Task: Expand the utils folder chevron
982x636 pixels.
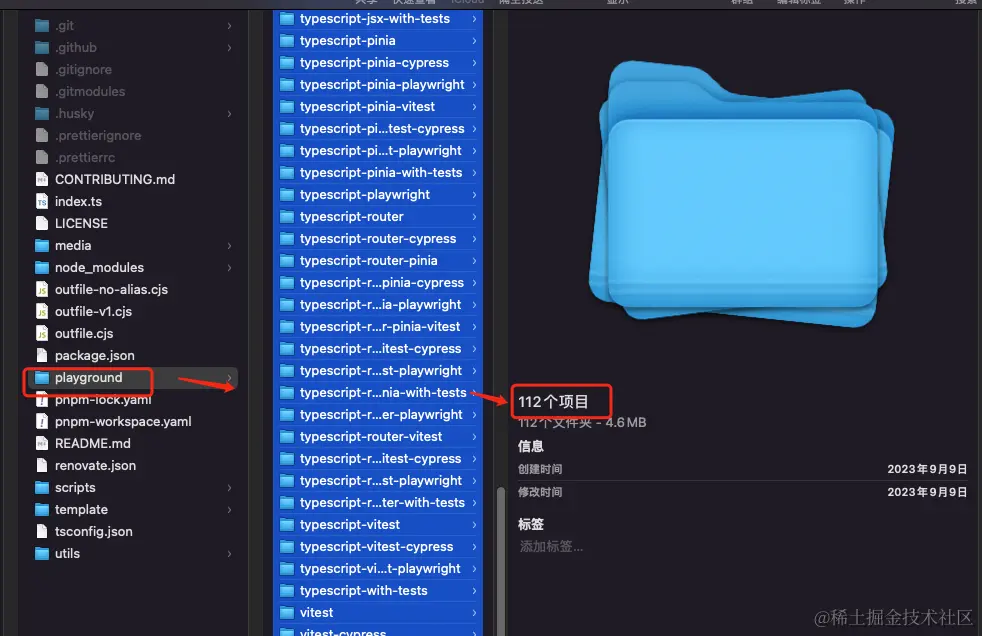Action: (229, 553)
